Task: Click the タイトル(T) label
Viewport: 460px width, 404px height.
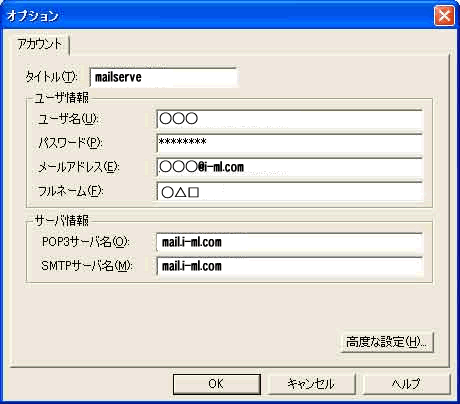Action: point(52,77)
